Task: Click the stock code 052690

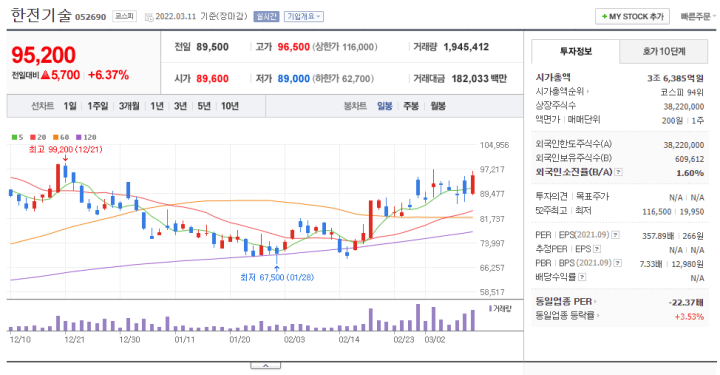Action: pyautogui.click(x=90, y=17)
